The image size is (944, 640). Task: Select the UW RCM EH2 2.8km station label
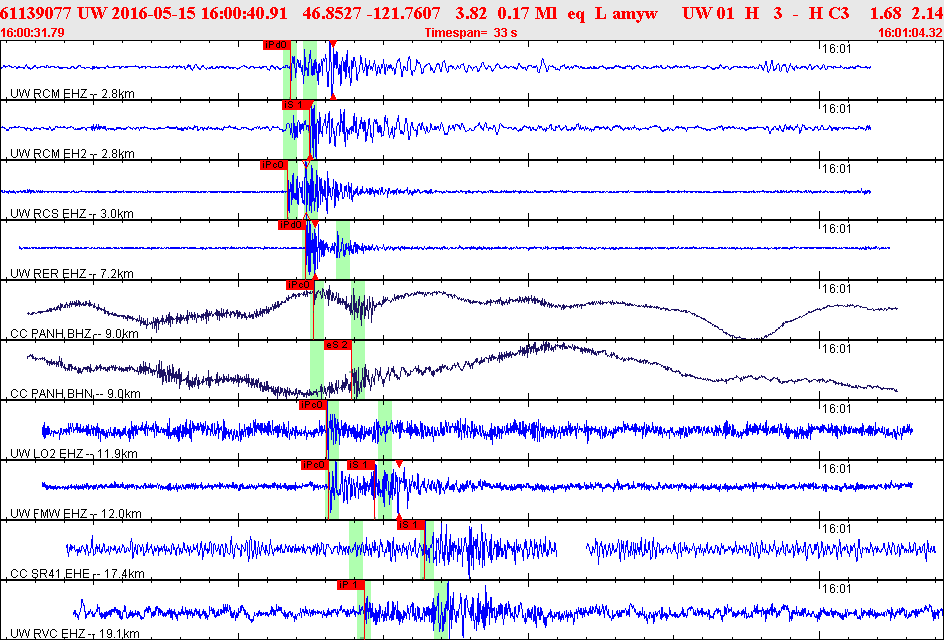tap(72, 154)
